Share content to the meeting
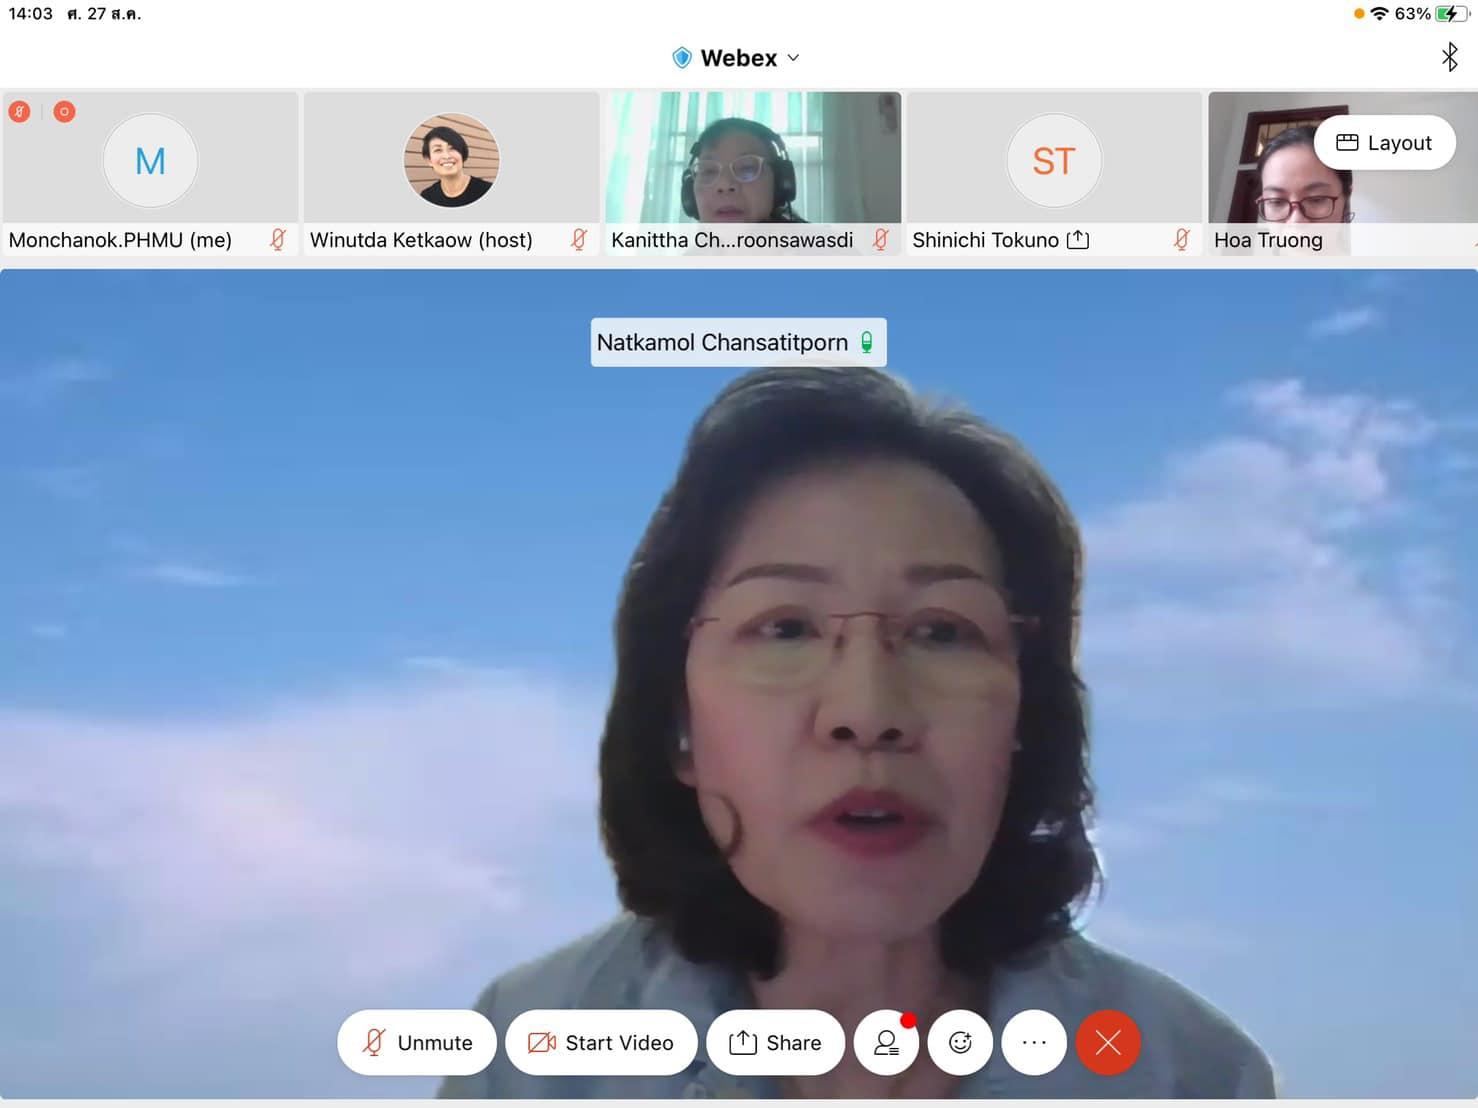Screen dimensions: 1478x1108 click(775, 1043)
